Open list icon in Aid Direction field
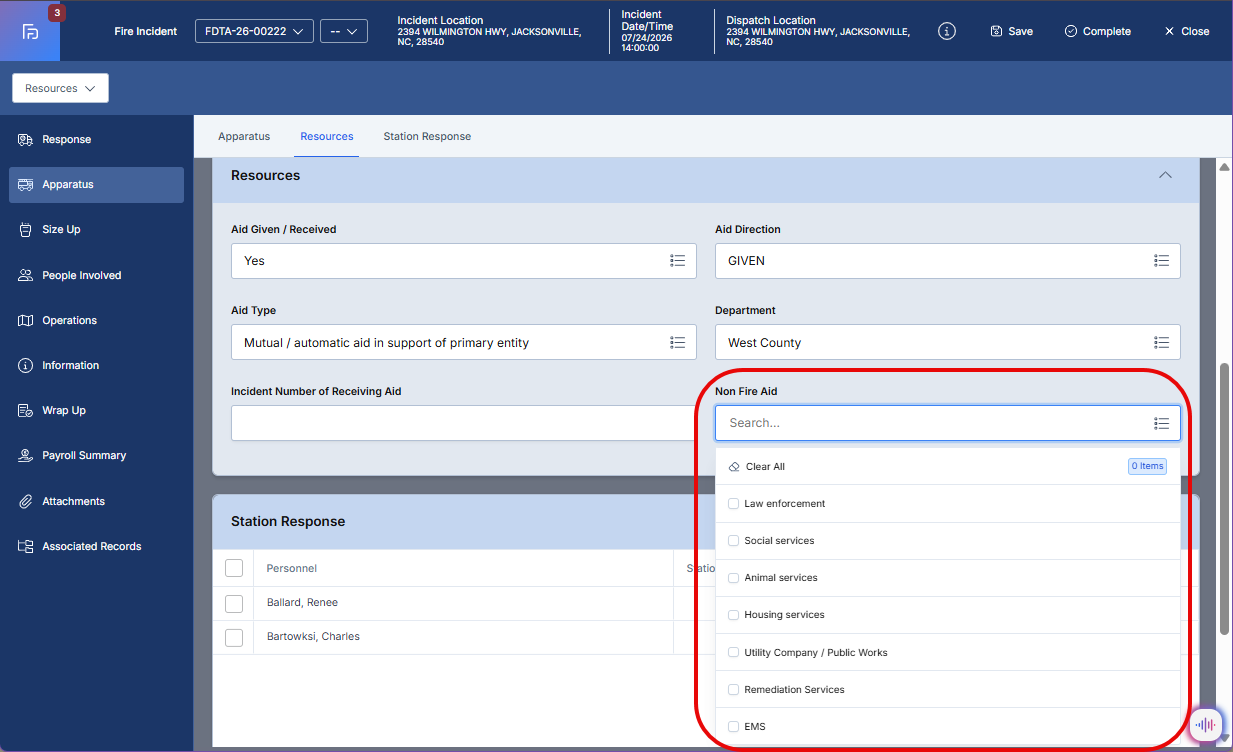1233x752 pixels. pyautogui.click(x=1162, y=260)
